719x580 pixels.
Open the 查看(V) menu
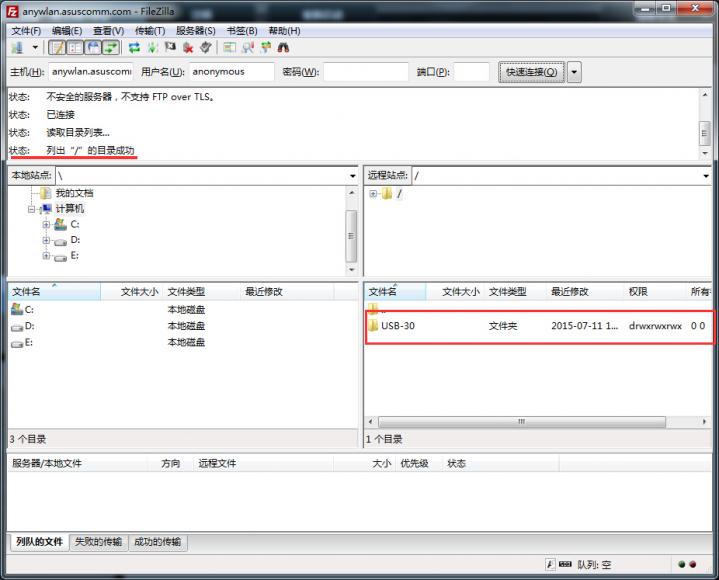tap(109, 31)
